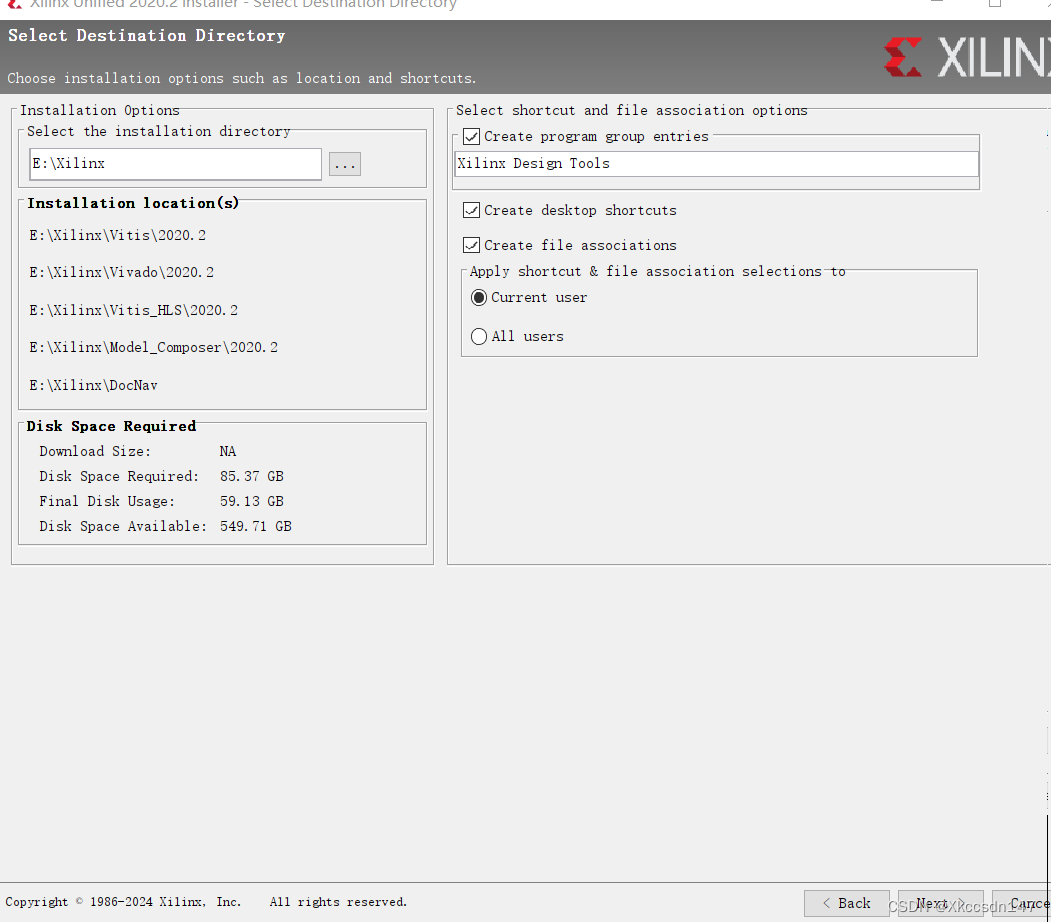Toggle Create desktop shortcuts checkbox
This screenshot has width=1051, height=922.
point(471,210)
